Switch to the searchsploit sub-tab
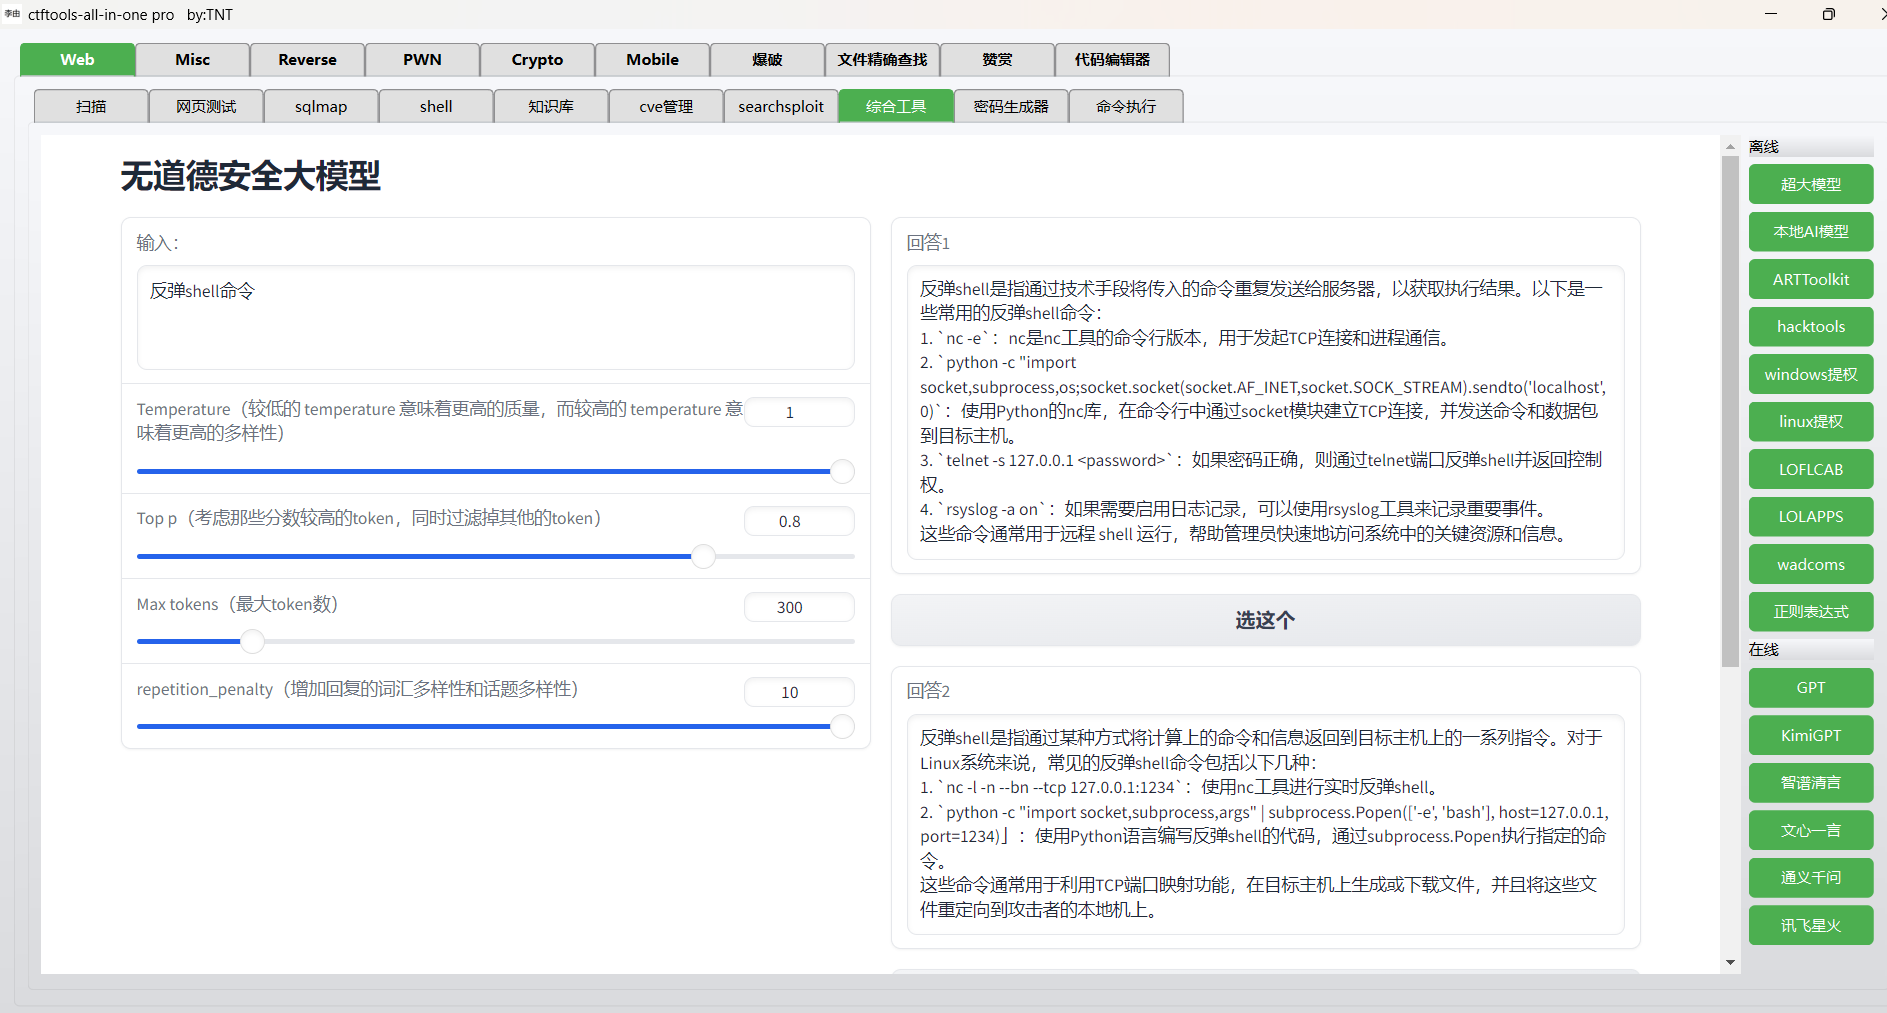The width and height of the screenshot is (1887, 1013). [x=780, y=106]
